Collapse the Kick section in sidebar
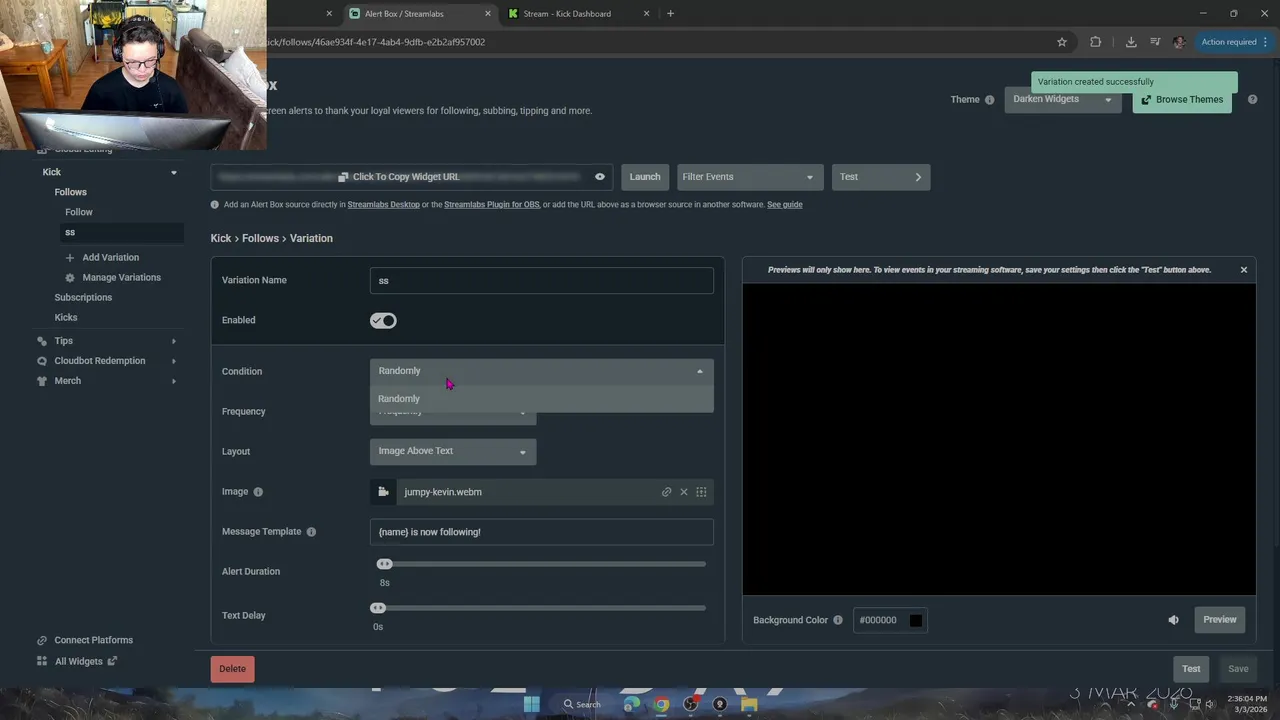Image resolution: width=1280 pixels, height=720 pixels. click(173, 172)
